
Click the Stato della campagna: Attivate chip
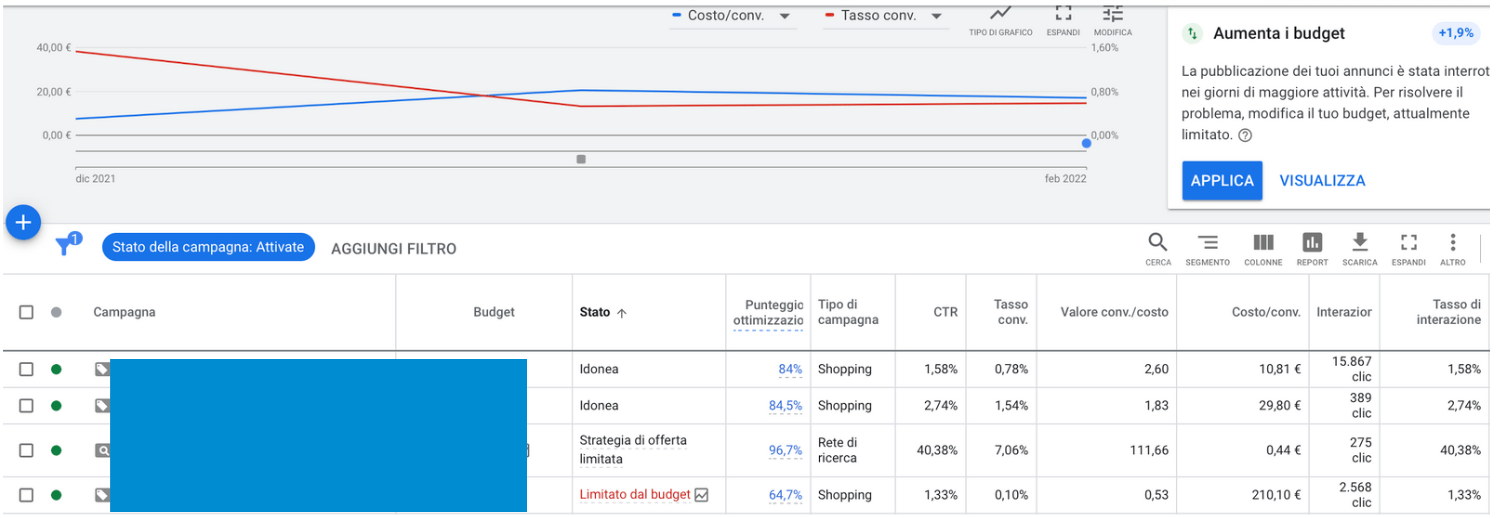(208, 247)
